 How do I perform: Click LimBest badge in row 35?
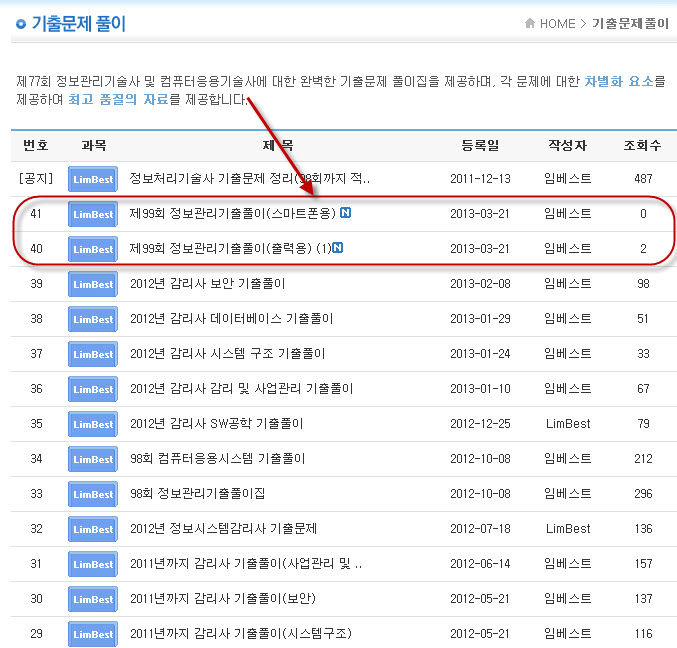click(x=93, y=424)
